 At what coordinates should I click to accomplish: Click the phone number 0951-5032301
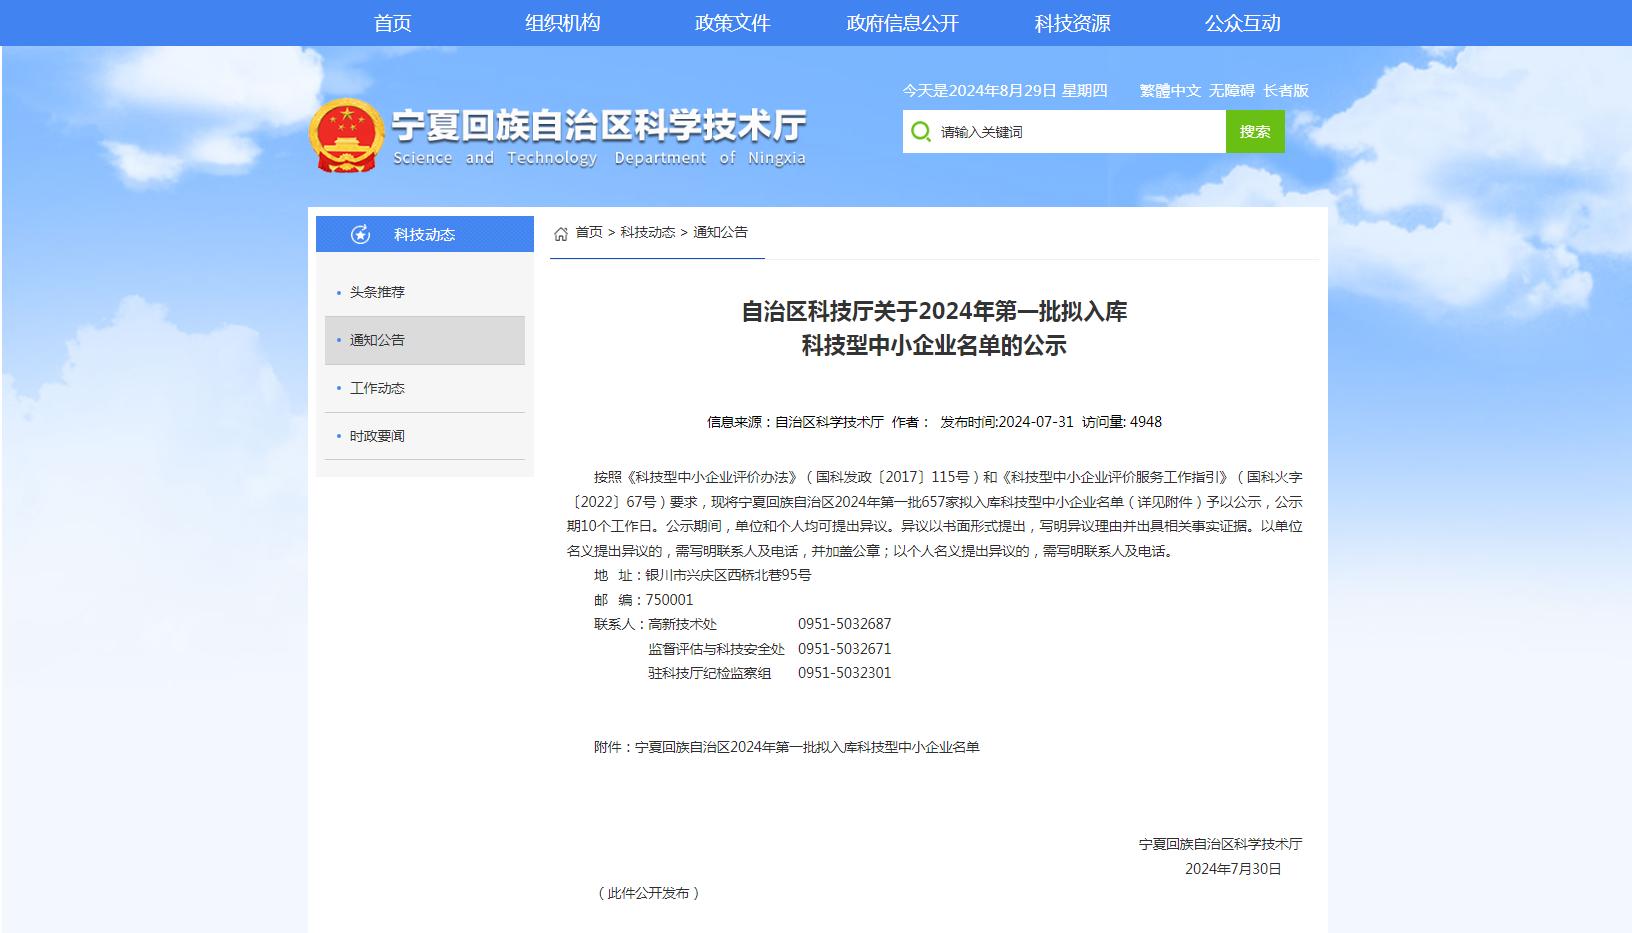tap(844, 673)
